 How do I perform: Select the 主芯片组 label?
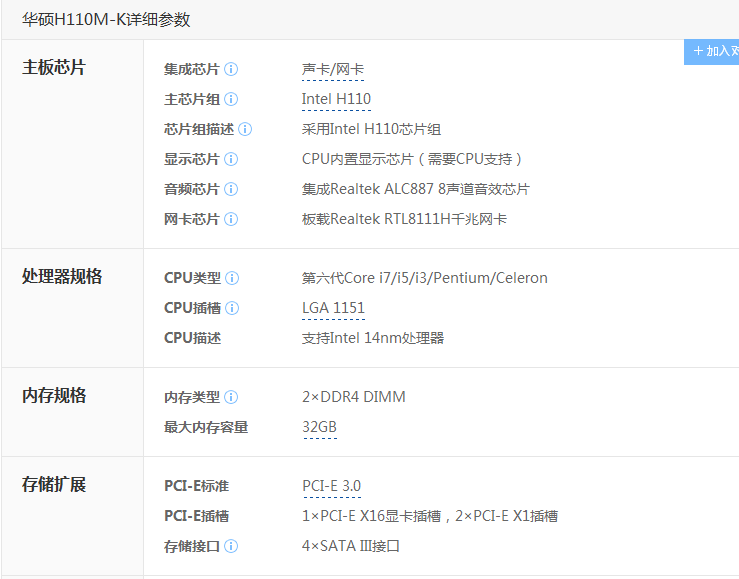pos(192,99)
